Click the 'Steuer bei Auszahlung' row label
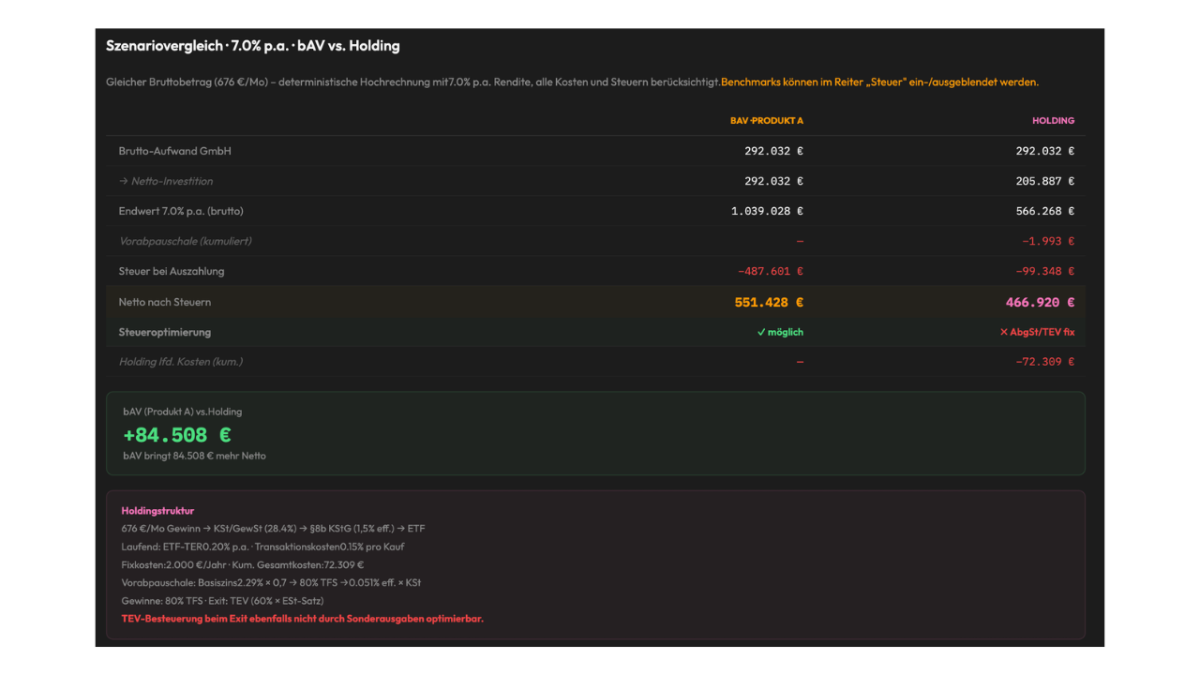Screen dimensions: 1200x675 [171, 271]
